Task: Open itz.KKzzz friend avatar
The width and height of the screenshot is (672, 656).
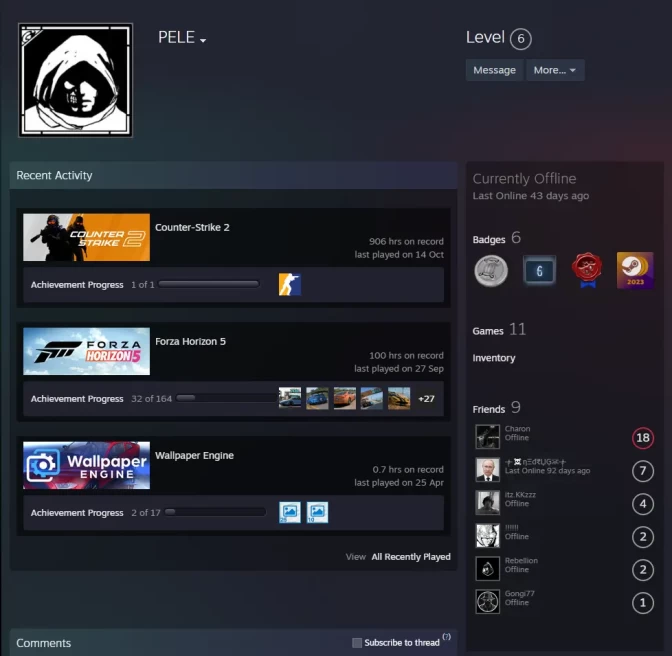Action: (x=488, y=503)
